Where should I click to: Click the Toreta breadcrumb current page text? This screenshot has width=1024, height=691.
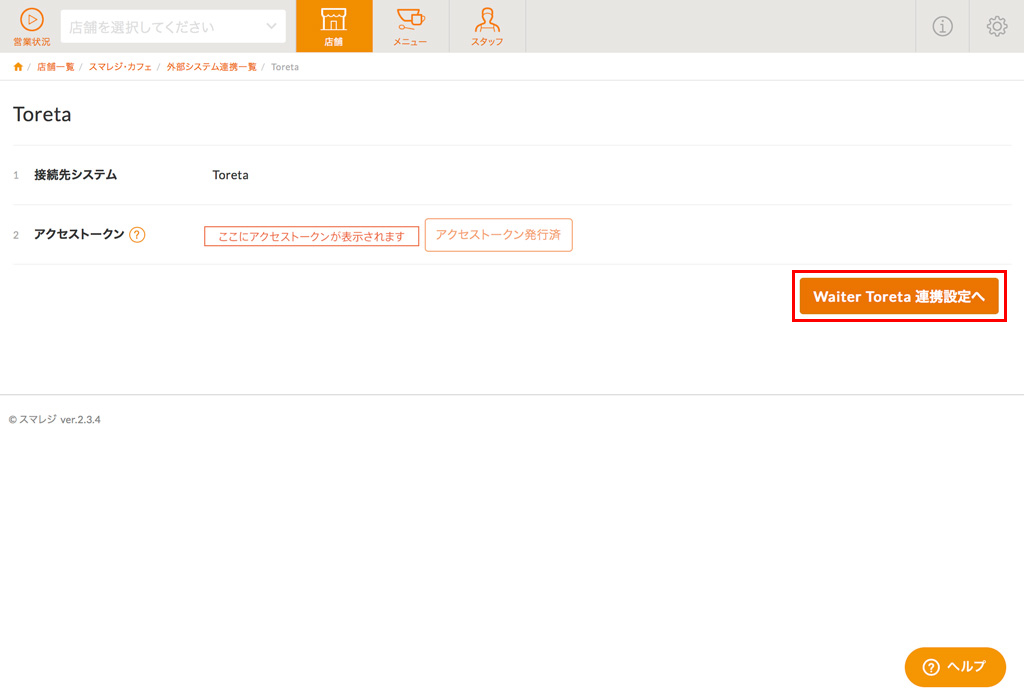coord(285,67)
